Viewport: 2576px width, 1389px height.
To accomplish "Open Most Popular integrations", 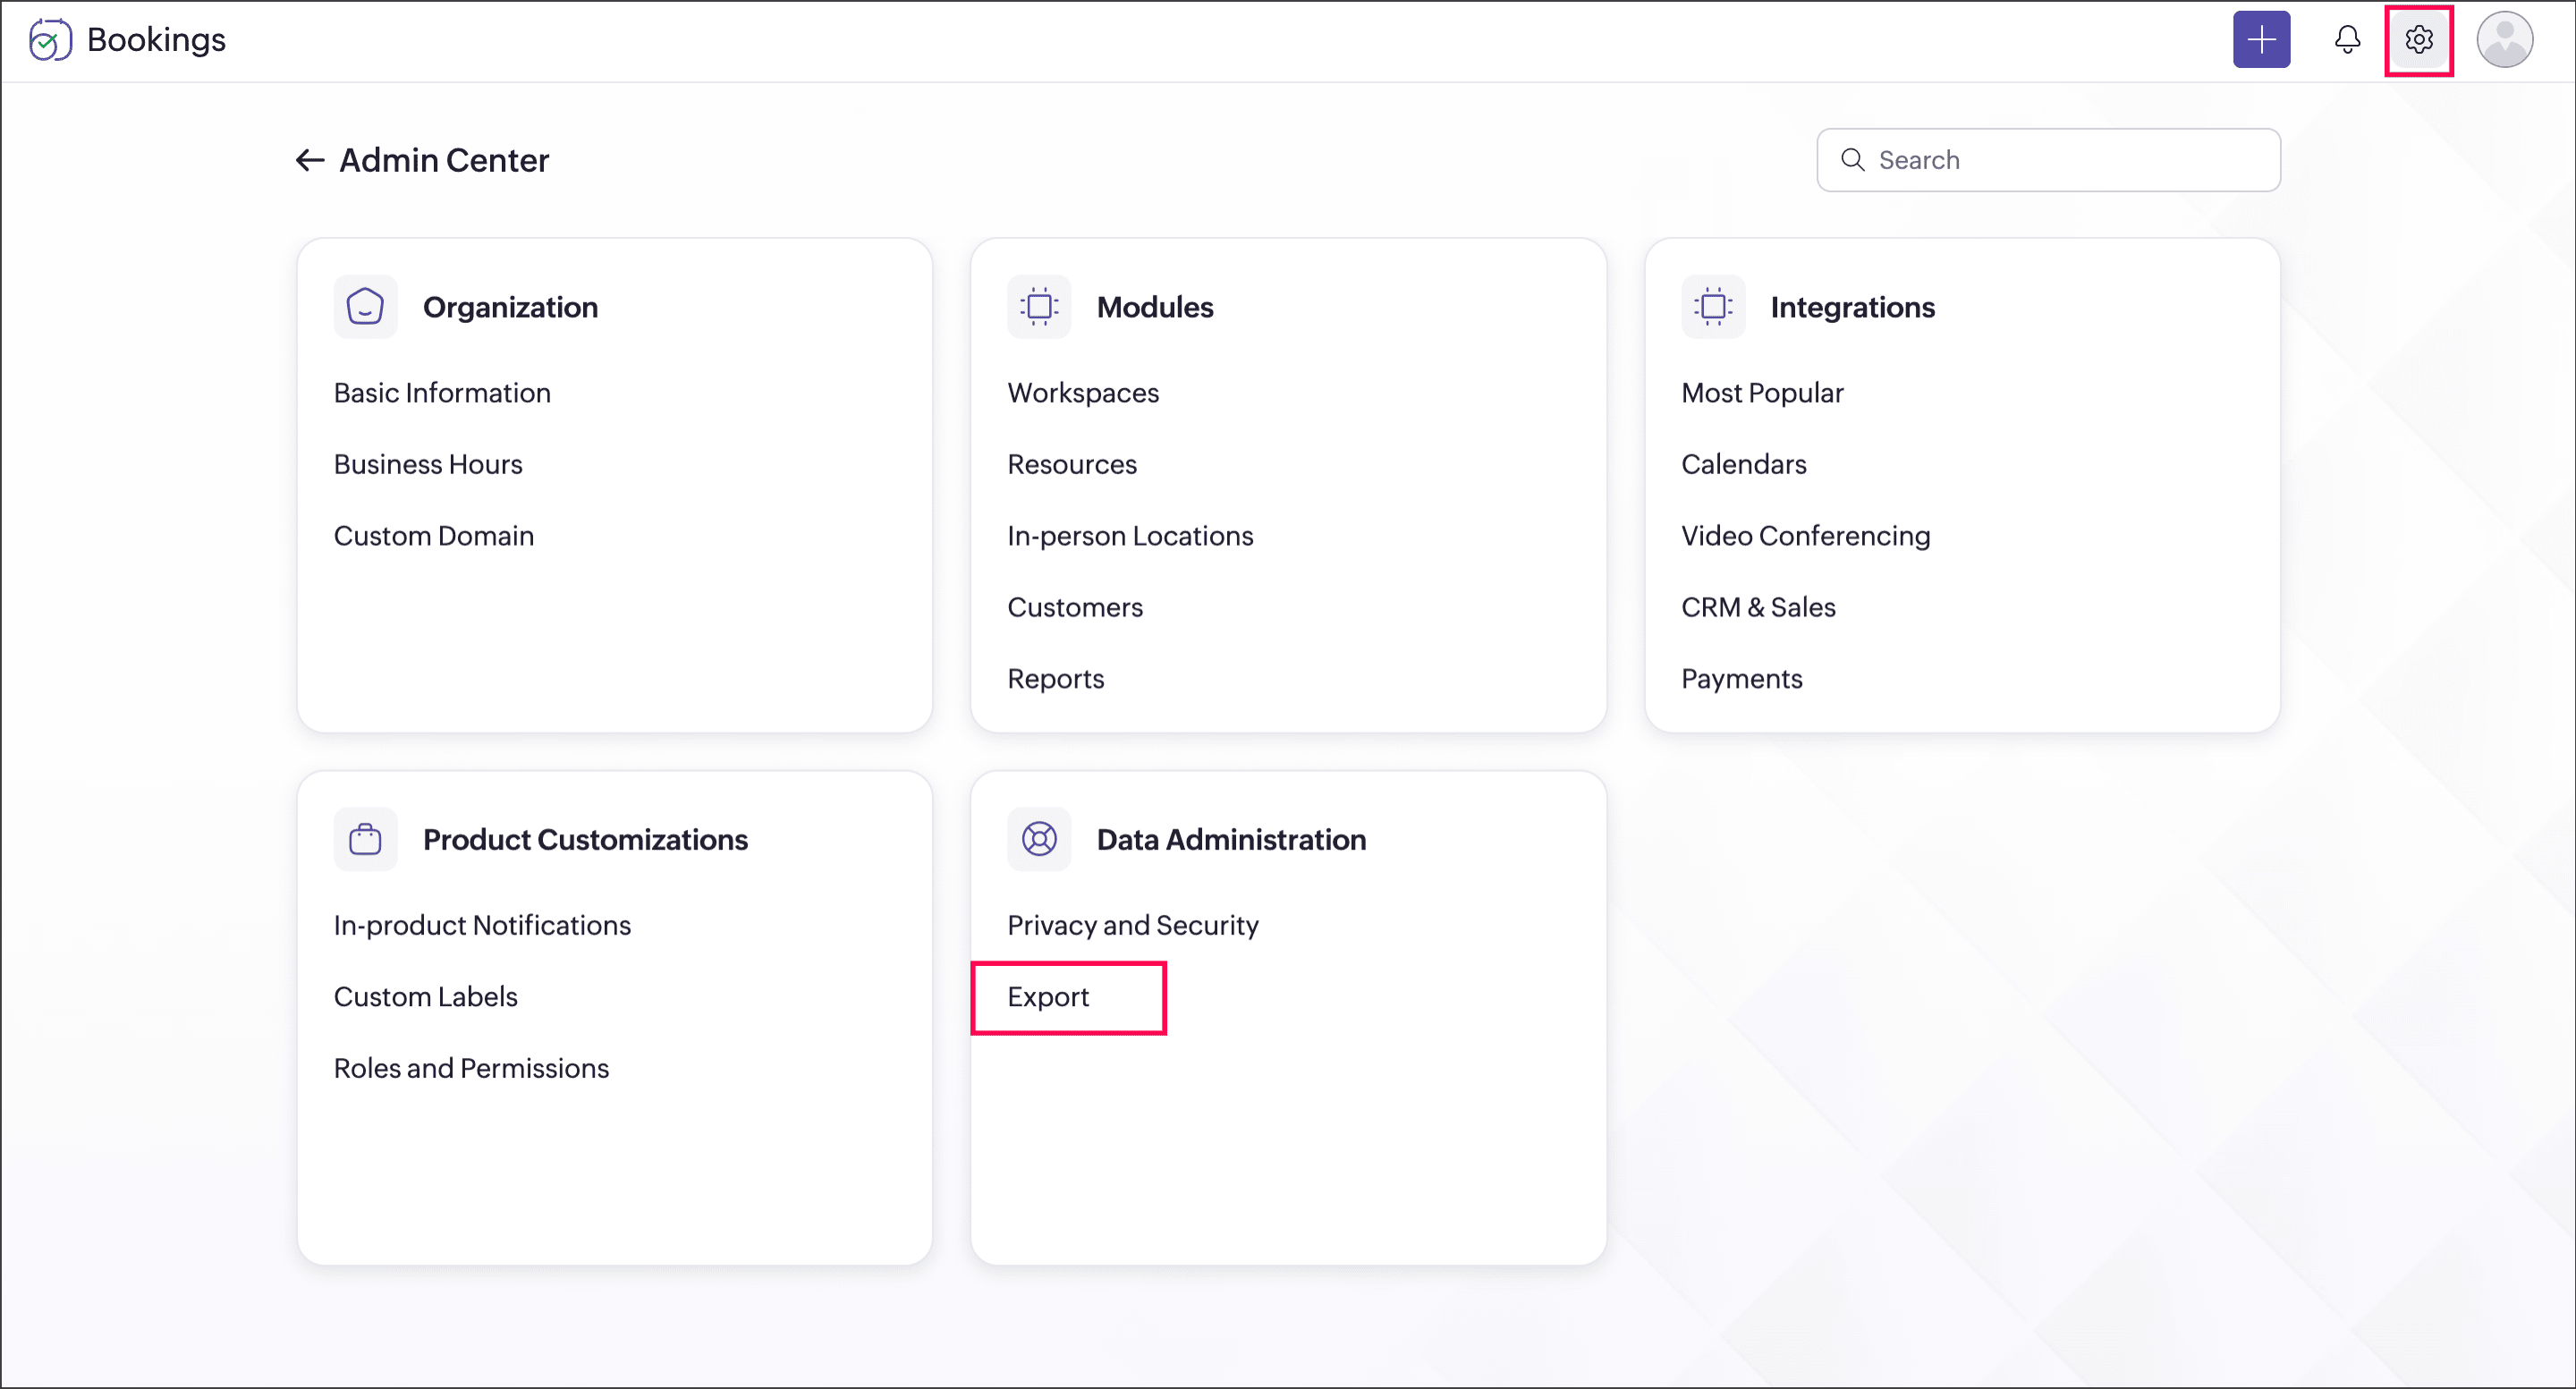I will coord(1762,393).
